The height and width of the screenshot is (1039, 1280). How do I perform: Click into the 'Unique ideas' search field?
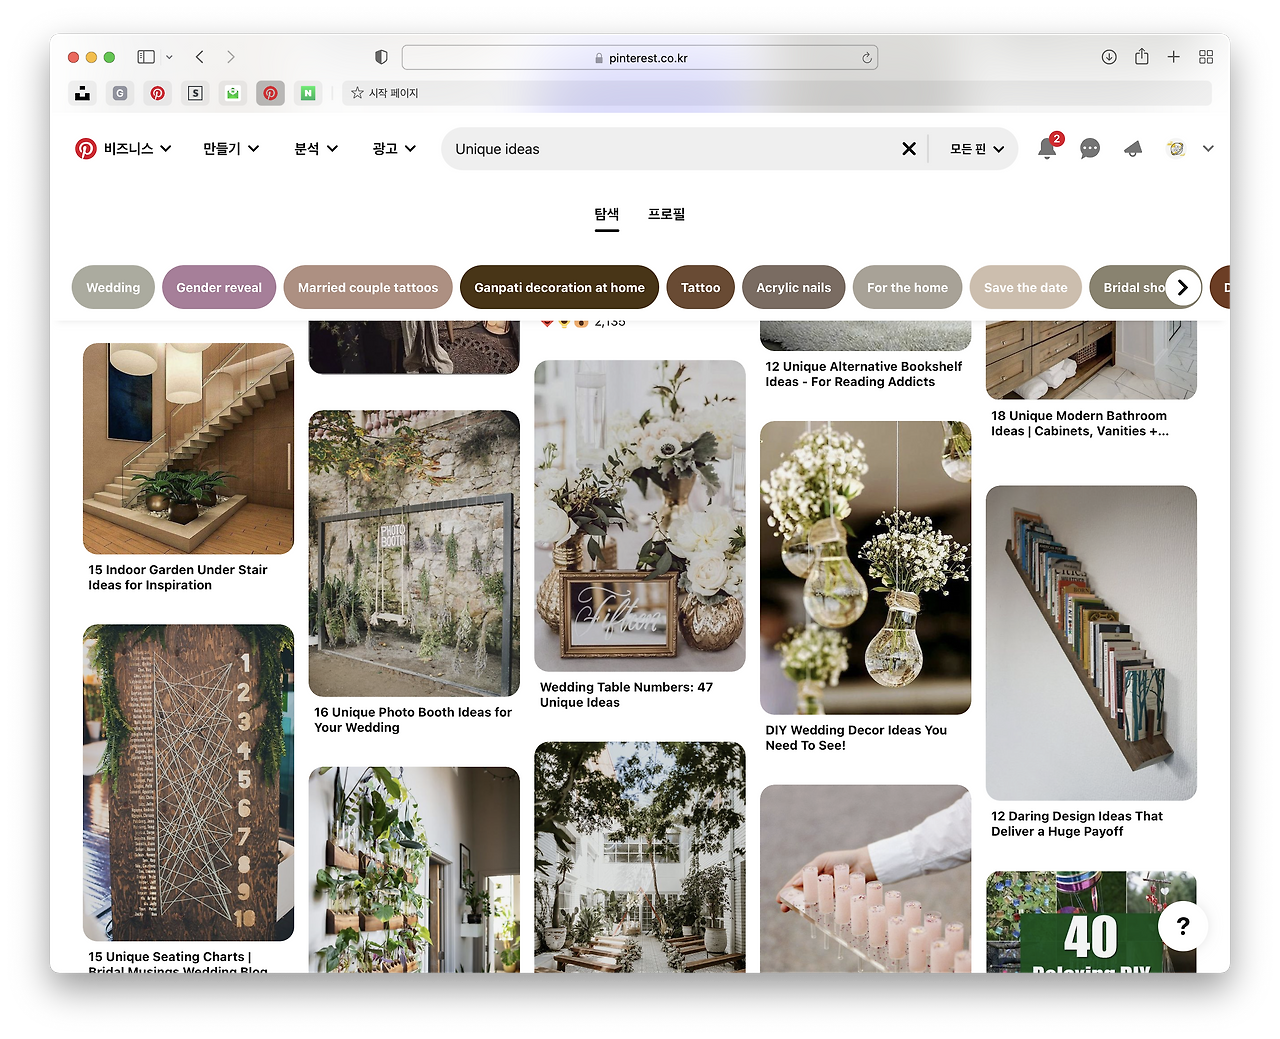pos(670,149)
